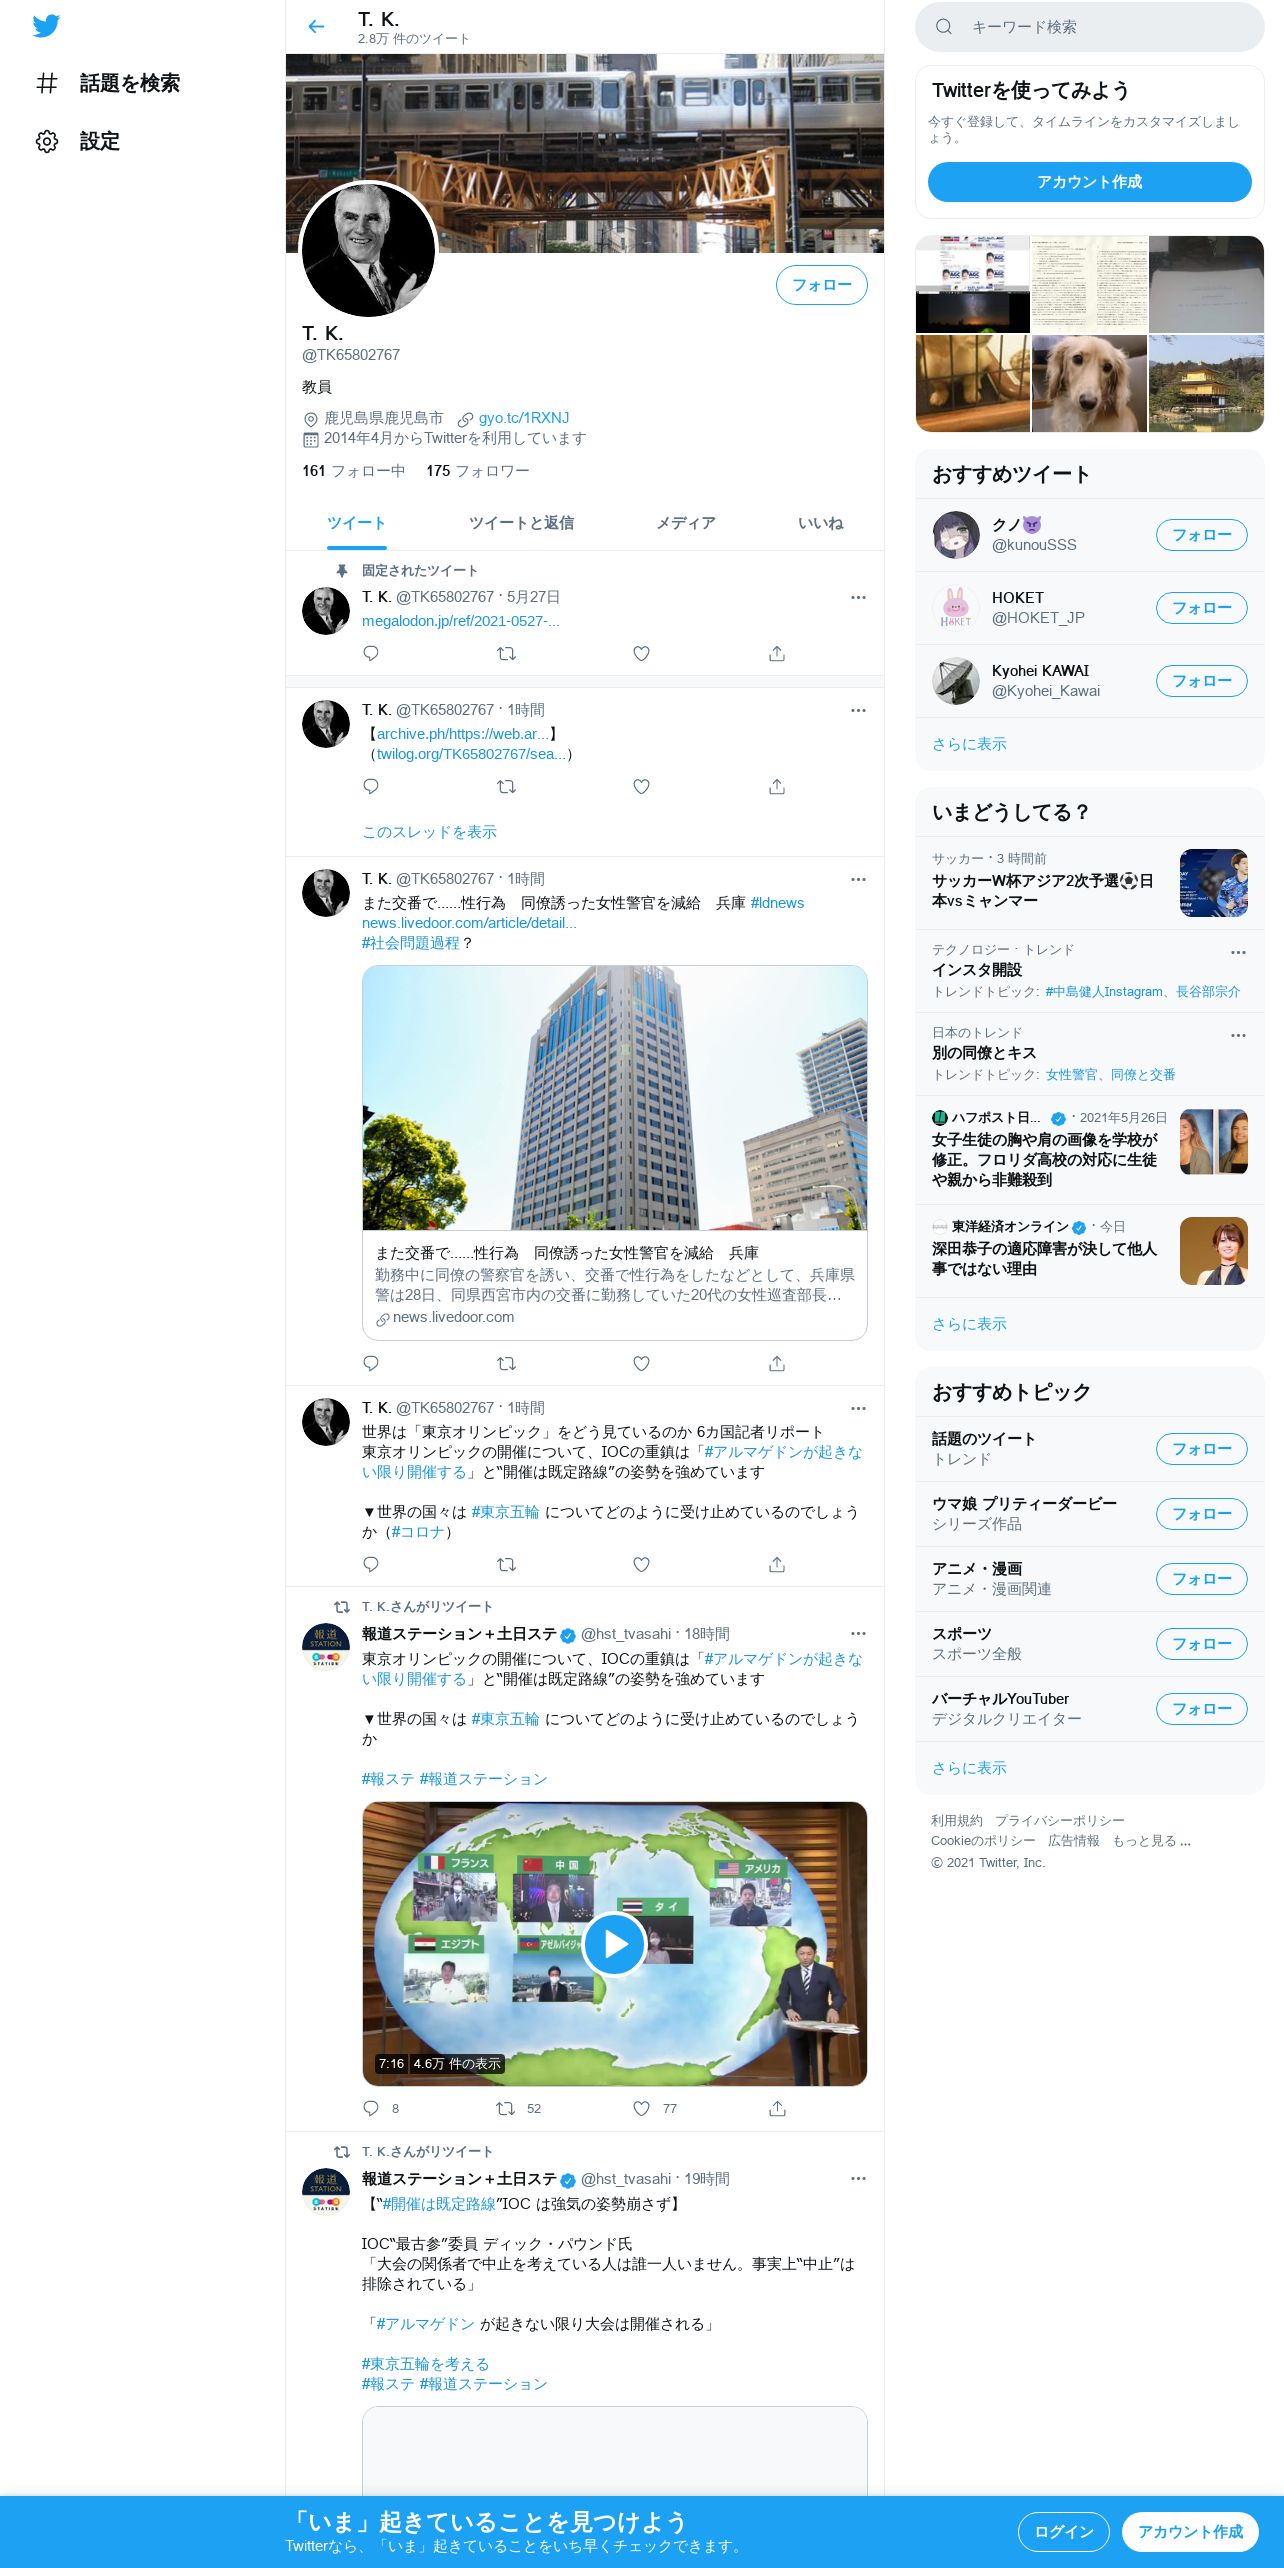Like the 報道ステーション tweet with 77 likes
This screenshot has height=2568, width=1284.
pos(641,2108)
